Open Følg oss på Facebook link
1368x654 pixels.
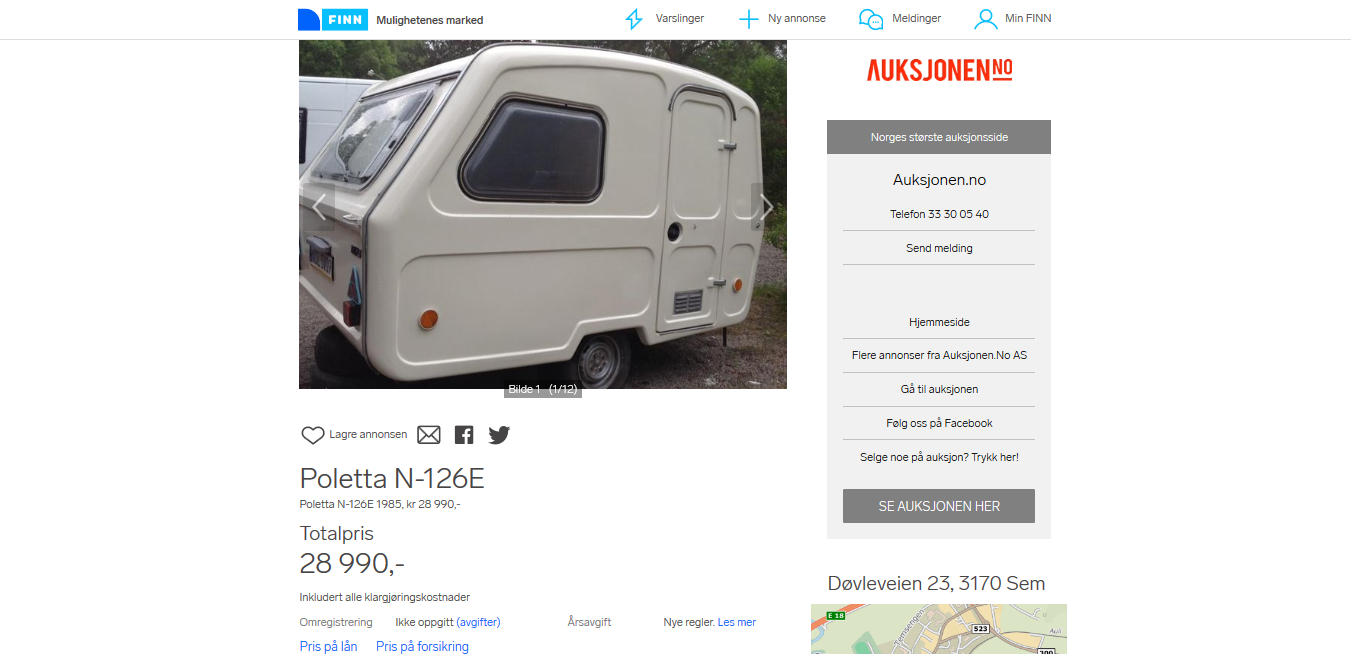(939, 423)
